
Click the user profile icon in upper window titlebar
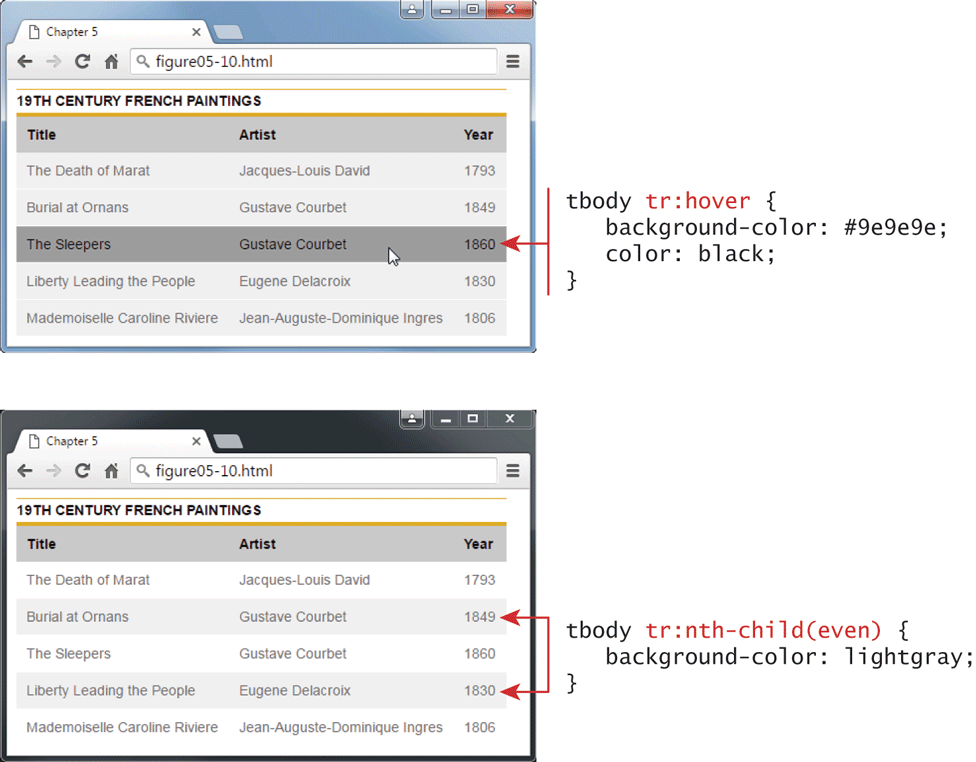(x=412, y=10)
